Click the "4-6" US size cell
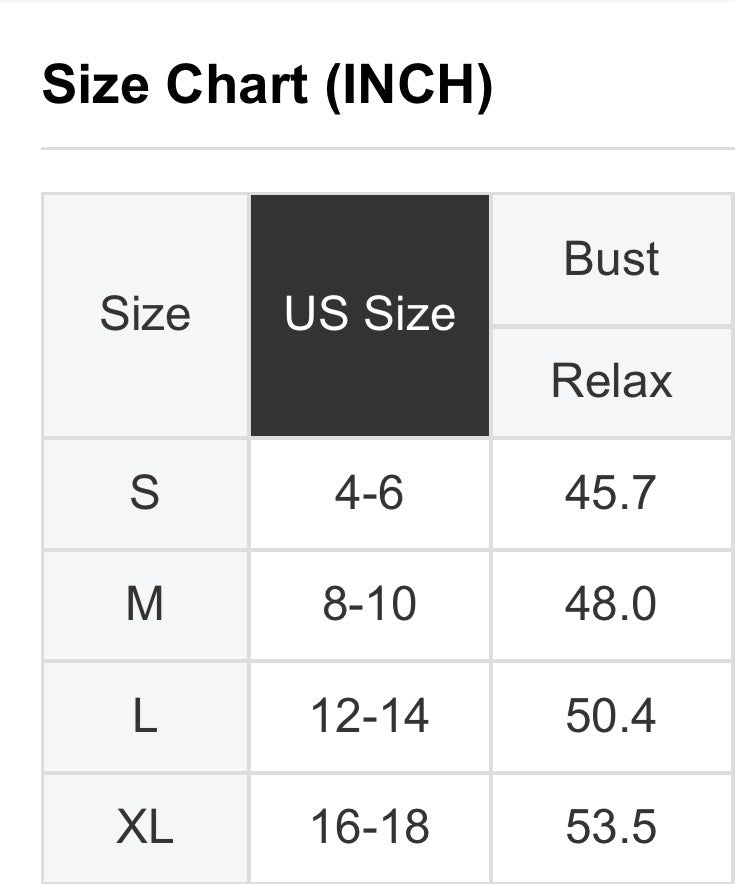Screen dimensions: 735x884 pos(370,493)
